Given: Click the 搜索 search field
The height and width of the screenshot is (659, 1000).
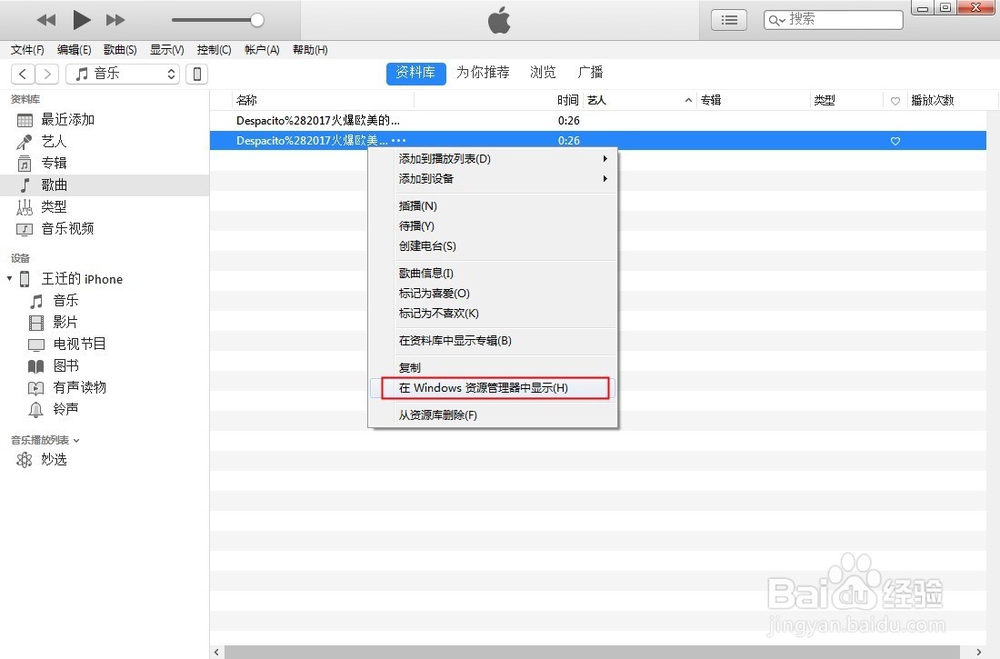Looking at the screenshot, I should [x=833, y=20].
